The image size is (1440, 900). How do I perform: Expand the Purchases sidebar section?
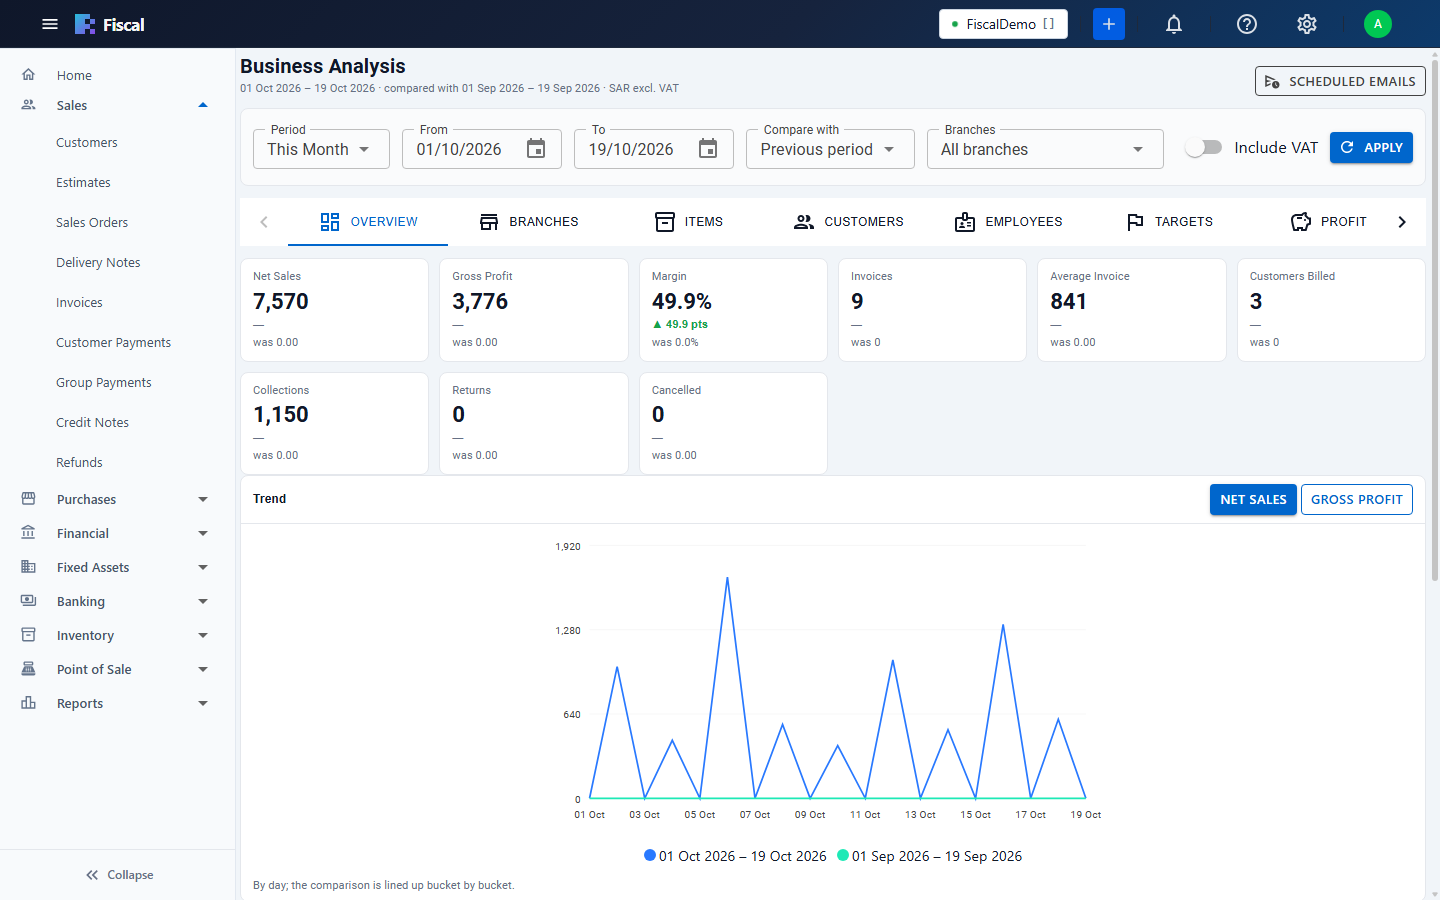pyautogui.click(x=117, y=499)
